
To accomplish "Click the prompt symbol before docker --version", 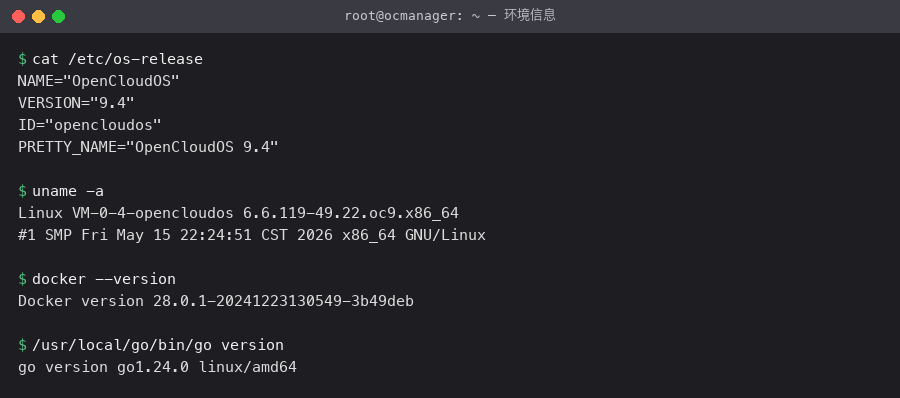I will (22, 279).
